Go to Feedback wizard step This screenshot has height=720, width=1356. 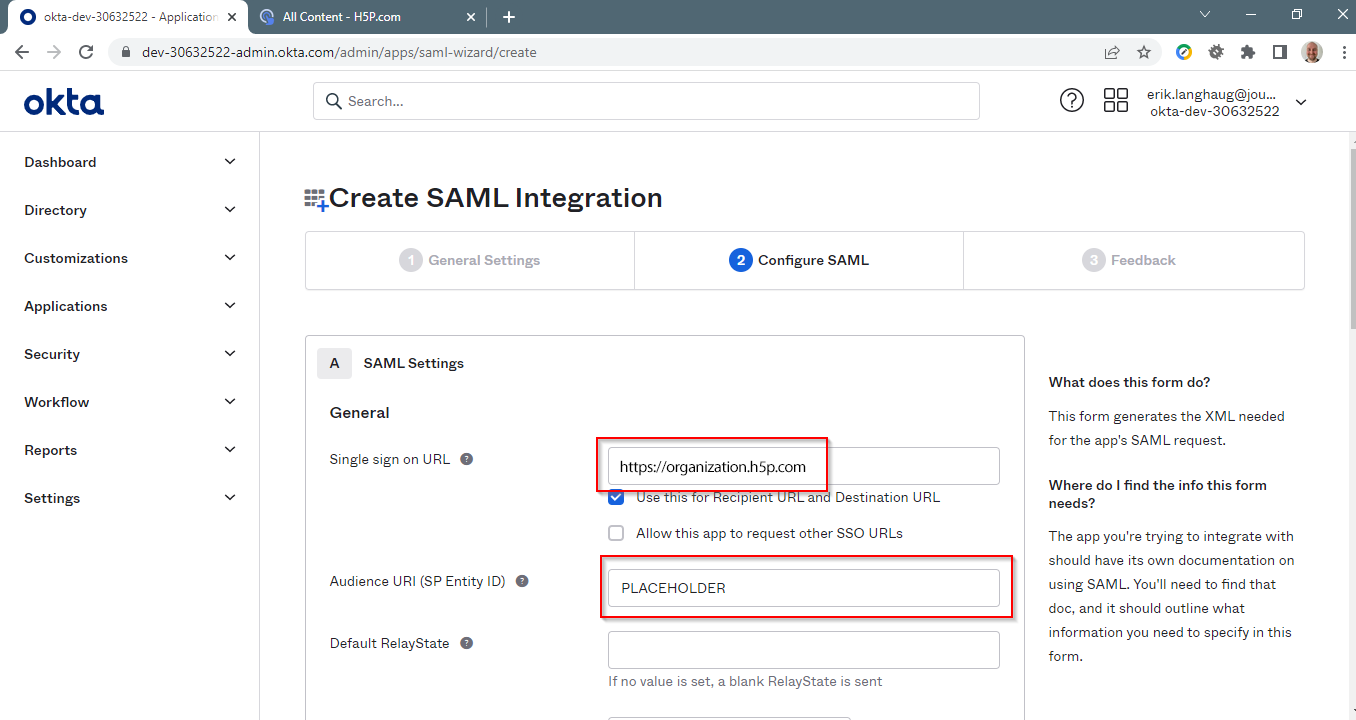click(x=1134, y=260)
